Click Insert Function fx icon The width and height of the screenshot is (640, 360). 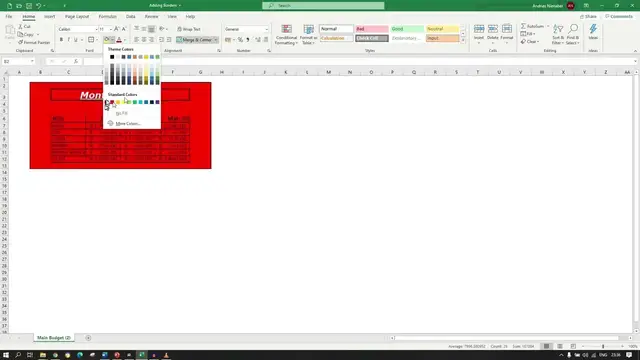(x=76, y=61)
